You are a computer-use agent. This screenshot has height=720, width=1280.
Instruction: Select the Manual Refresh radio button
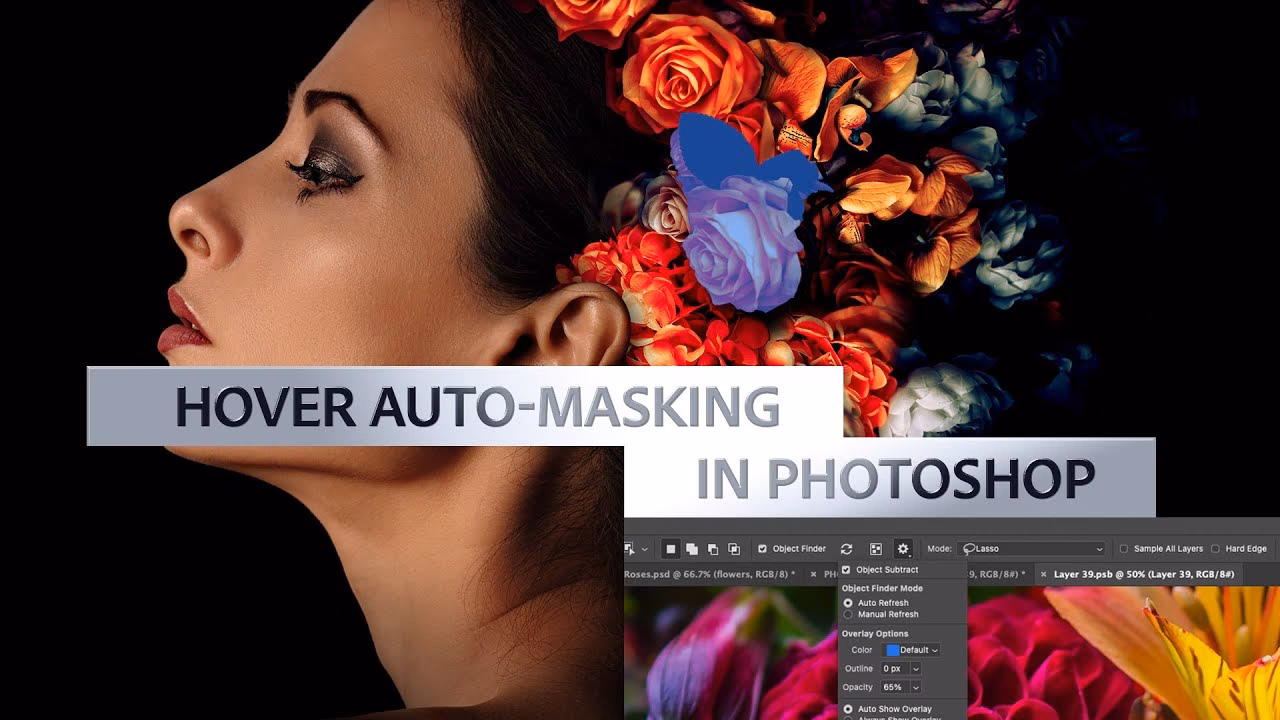(850, 614)
